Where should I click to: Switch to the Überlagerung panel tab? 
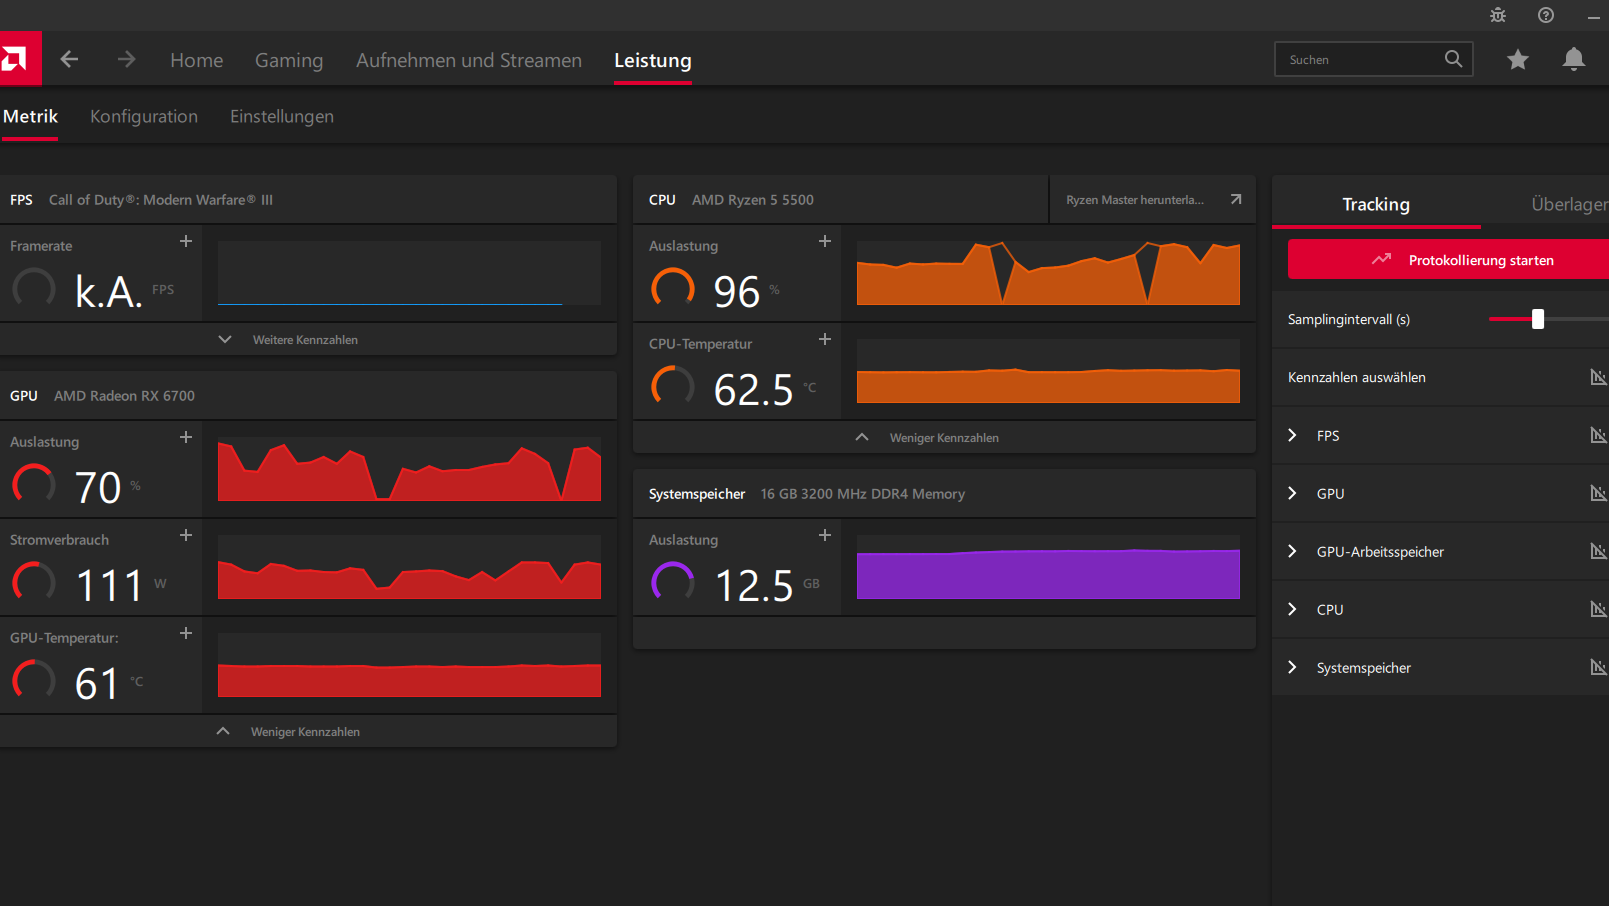pos(1569,204)
